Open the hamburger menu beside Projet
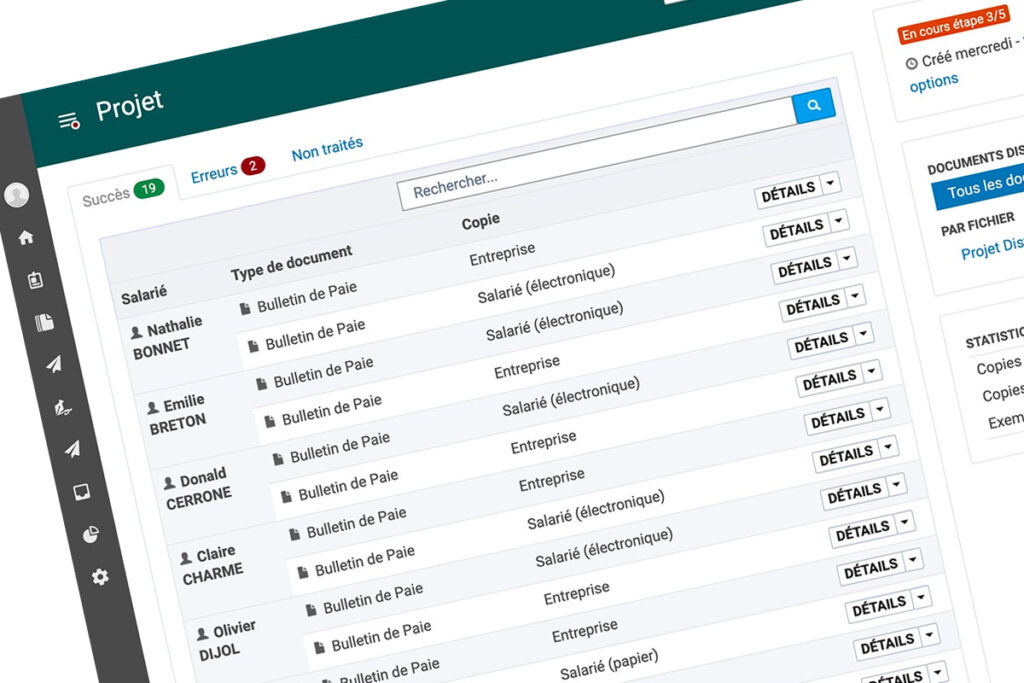 [x=68, y=121]
